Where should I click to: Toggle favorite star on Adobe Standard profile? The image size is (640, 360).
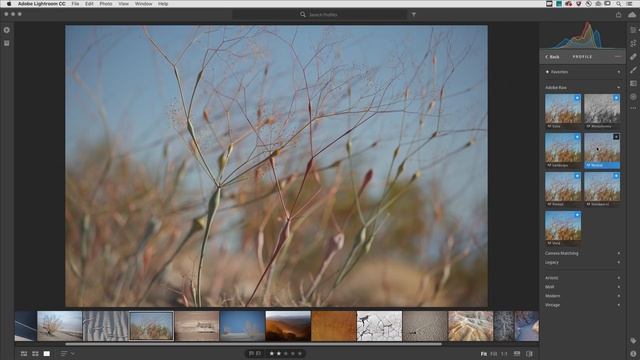616,176
